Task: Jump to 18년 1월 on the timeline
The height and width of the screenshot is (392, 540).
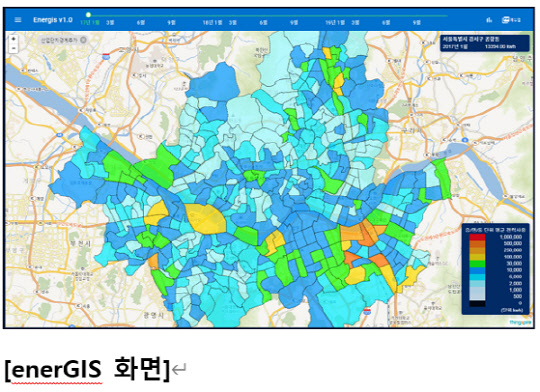Action: pyautogui.click(x=212, y=23)
